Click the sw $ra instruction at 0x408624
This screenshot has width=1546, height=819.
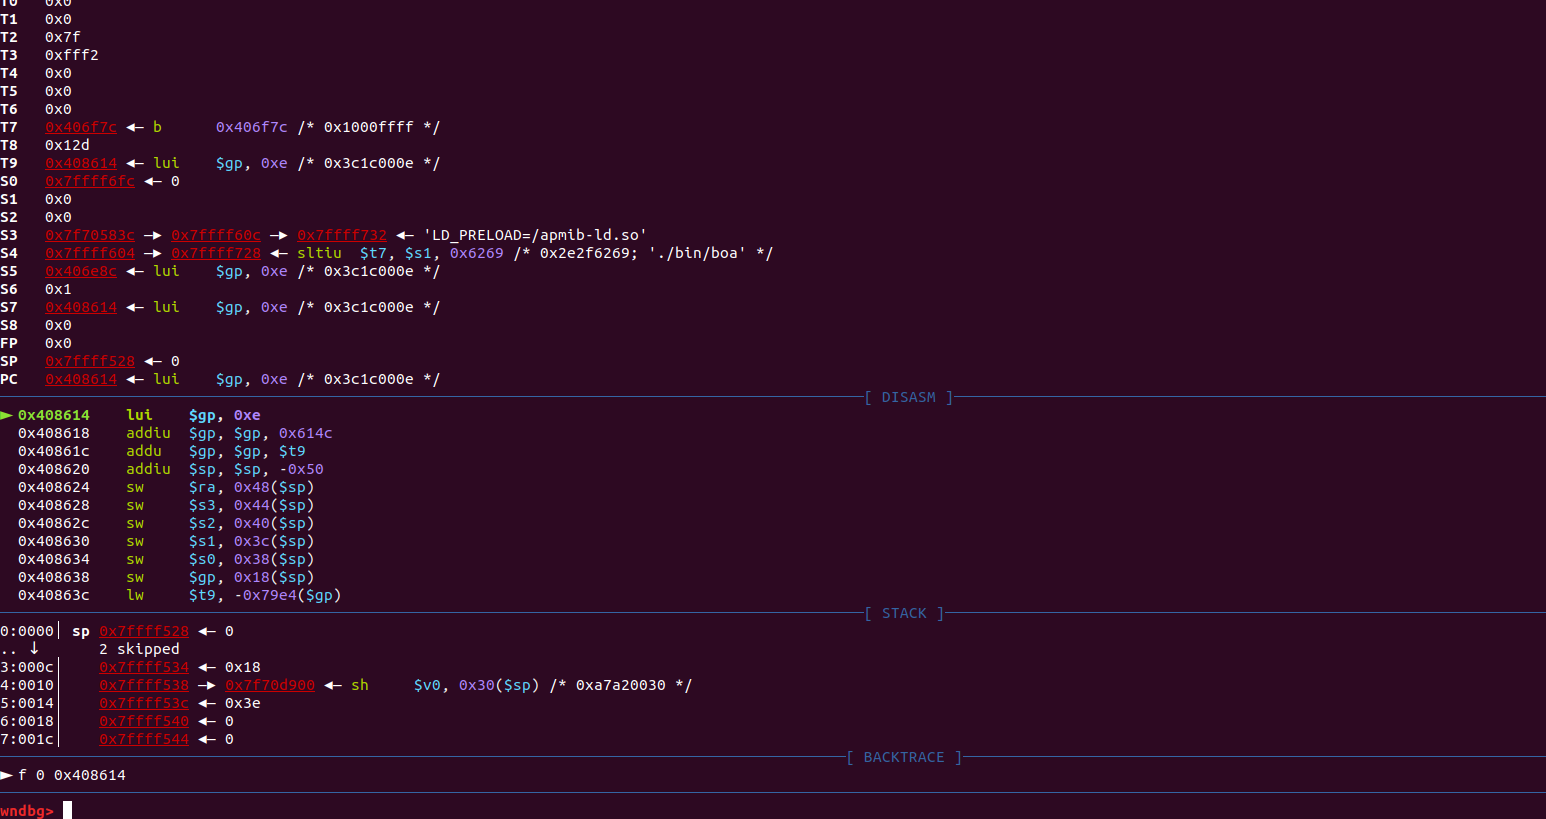coord(135,487)
